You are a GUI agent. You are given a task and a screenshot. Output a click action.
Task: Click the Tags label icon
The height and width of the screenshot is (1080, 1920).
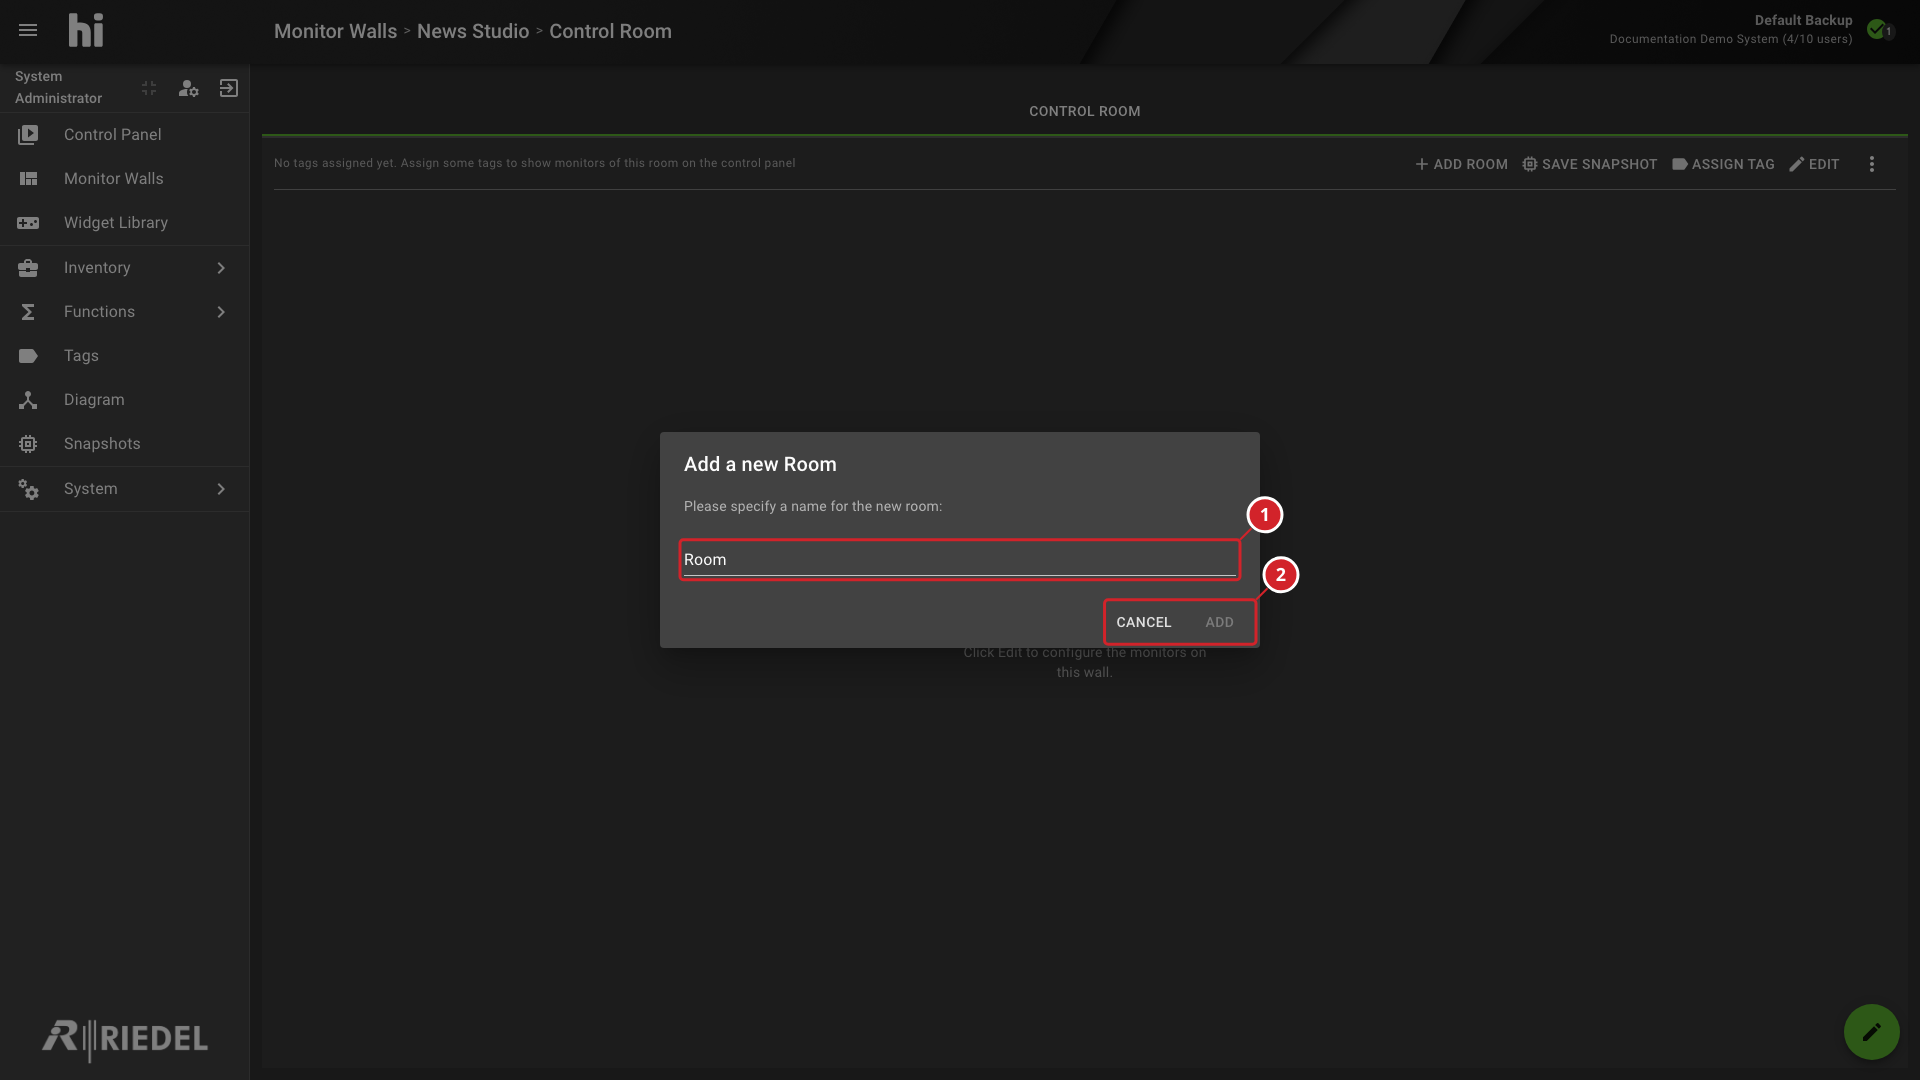tap(28, 355)
